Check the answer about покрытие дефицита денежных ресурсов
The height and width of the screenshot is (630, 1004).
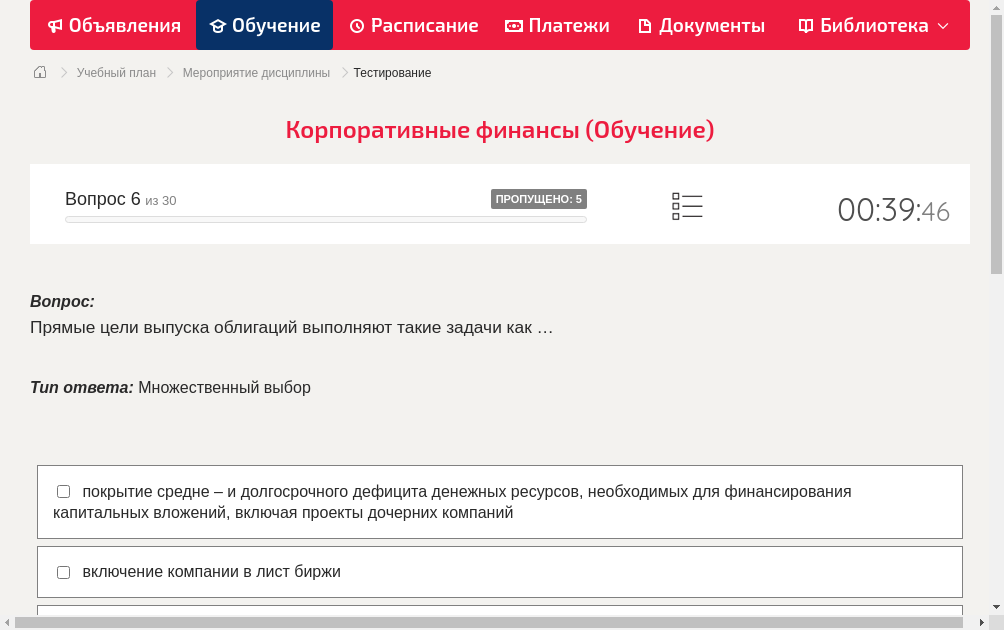tap(63, 491)
